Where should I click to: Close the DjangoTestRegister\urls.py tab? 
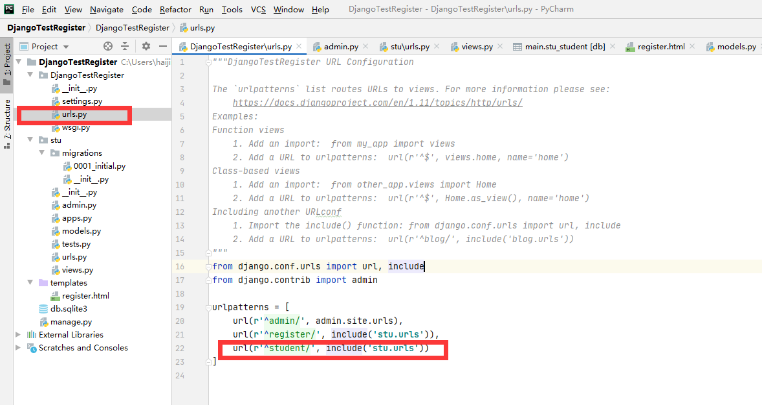(299, 46)
